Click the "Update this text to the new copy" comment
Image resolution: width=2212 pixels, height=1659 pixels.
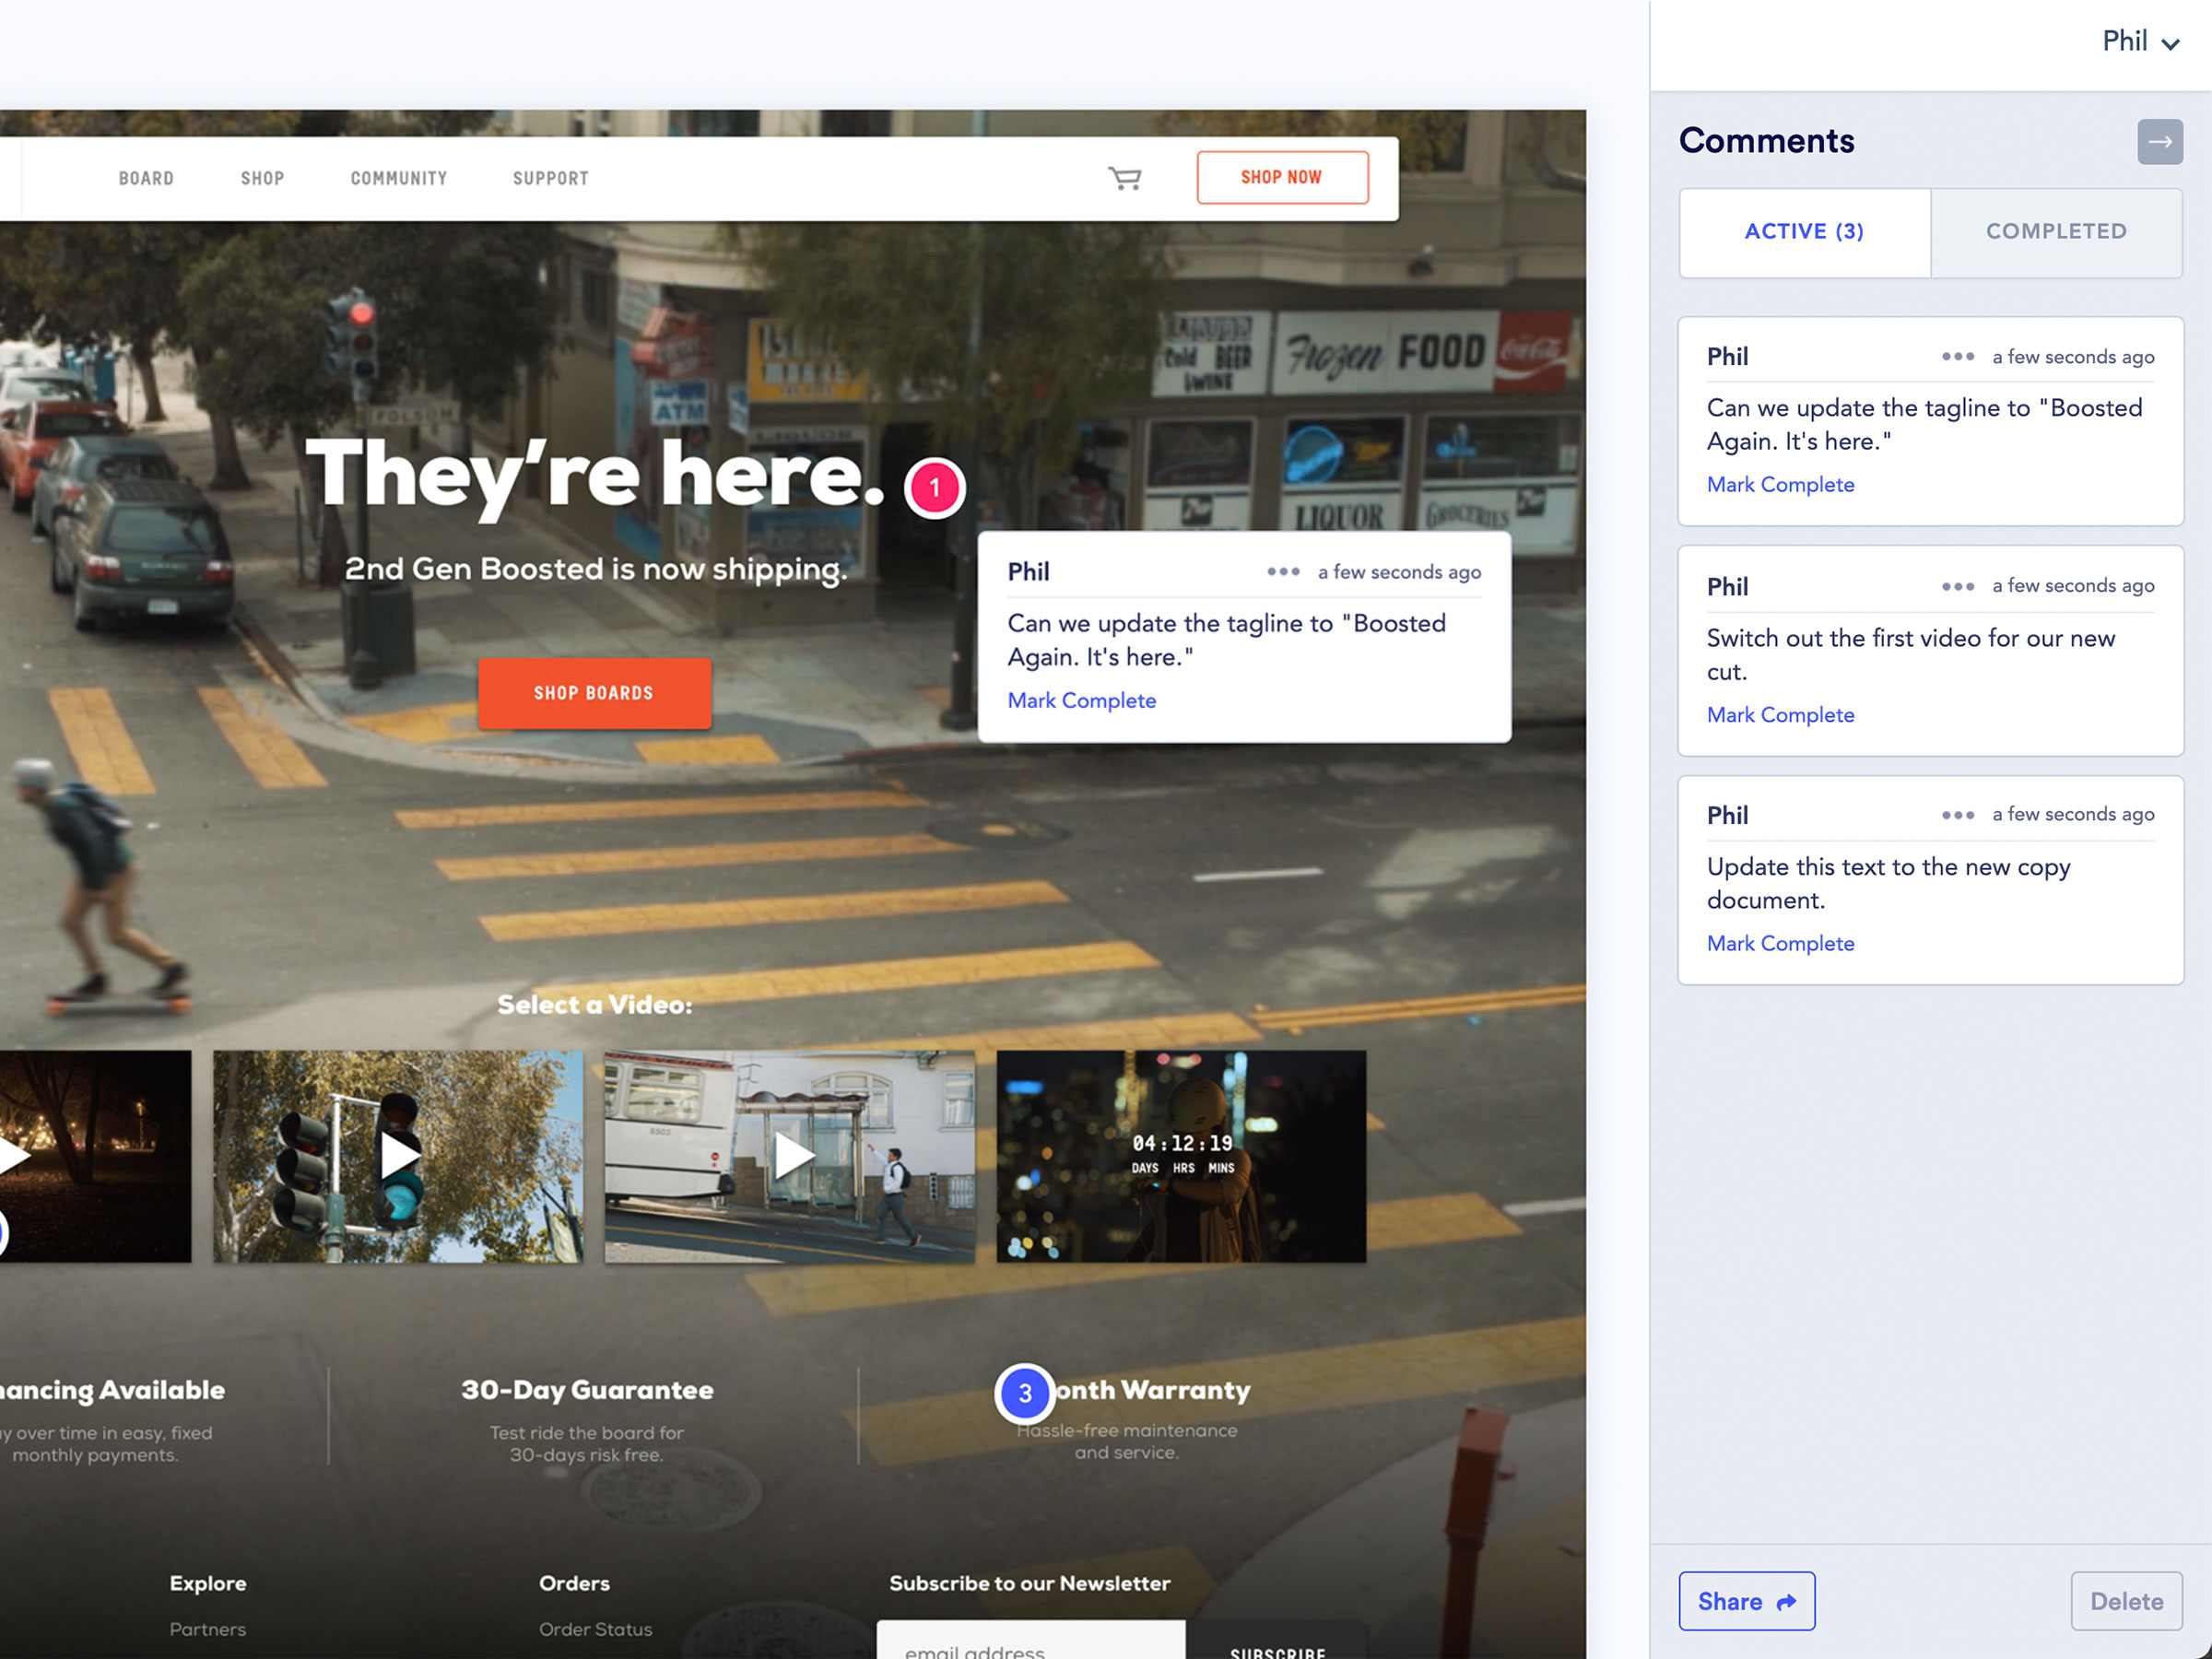pos(1888,883)
